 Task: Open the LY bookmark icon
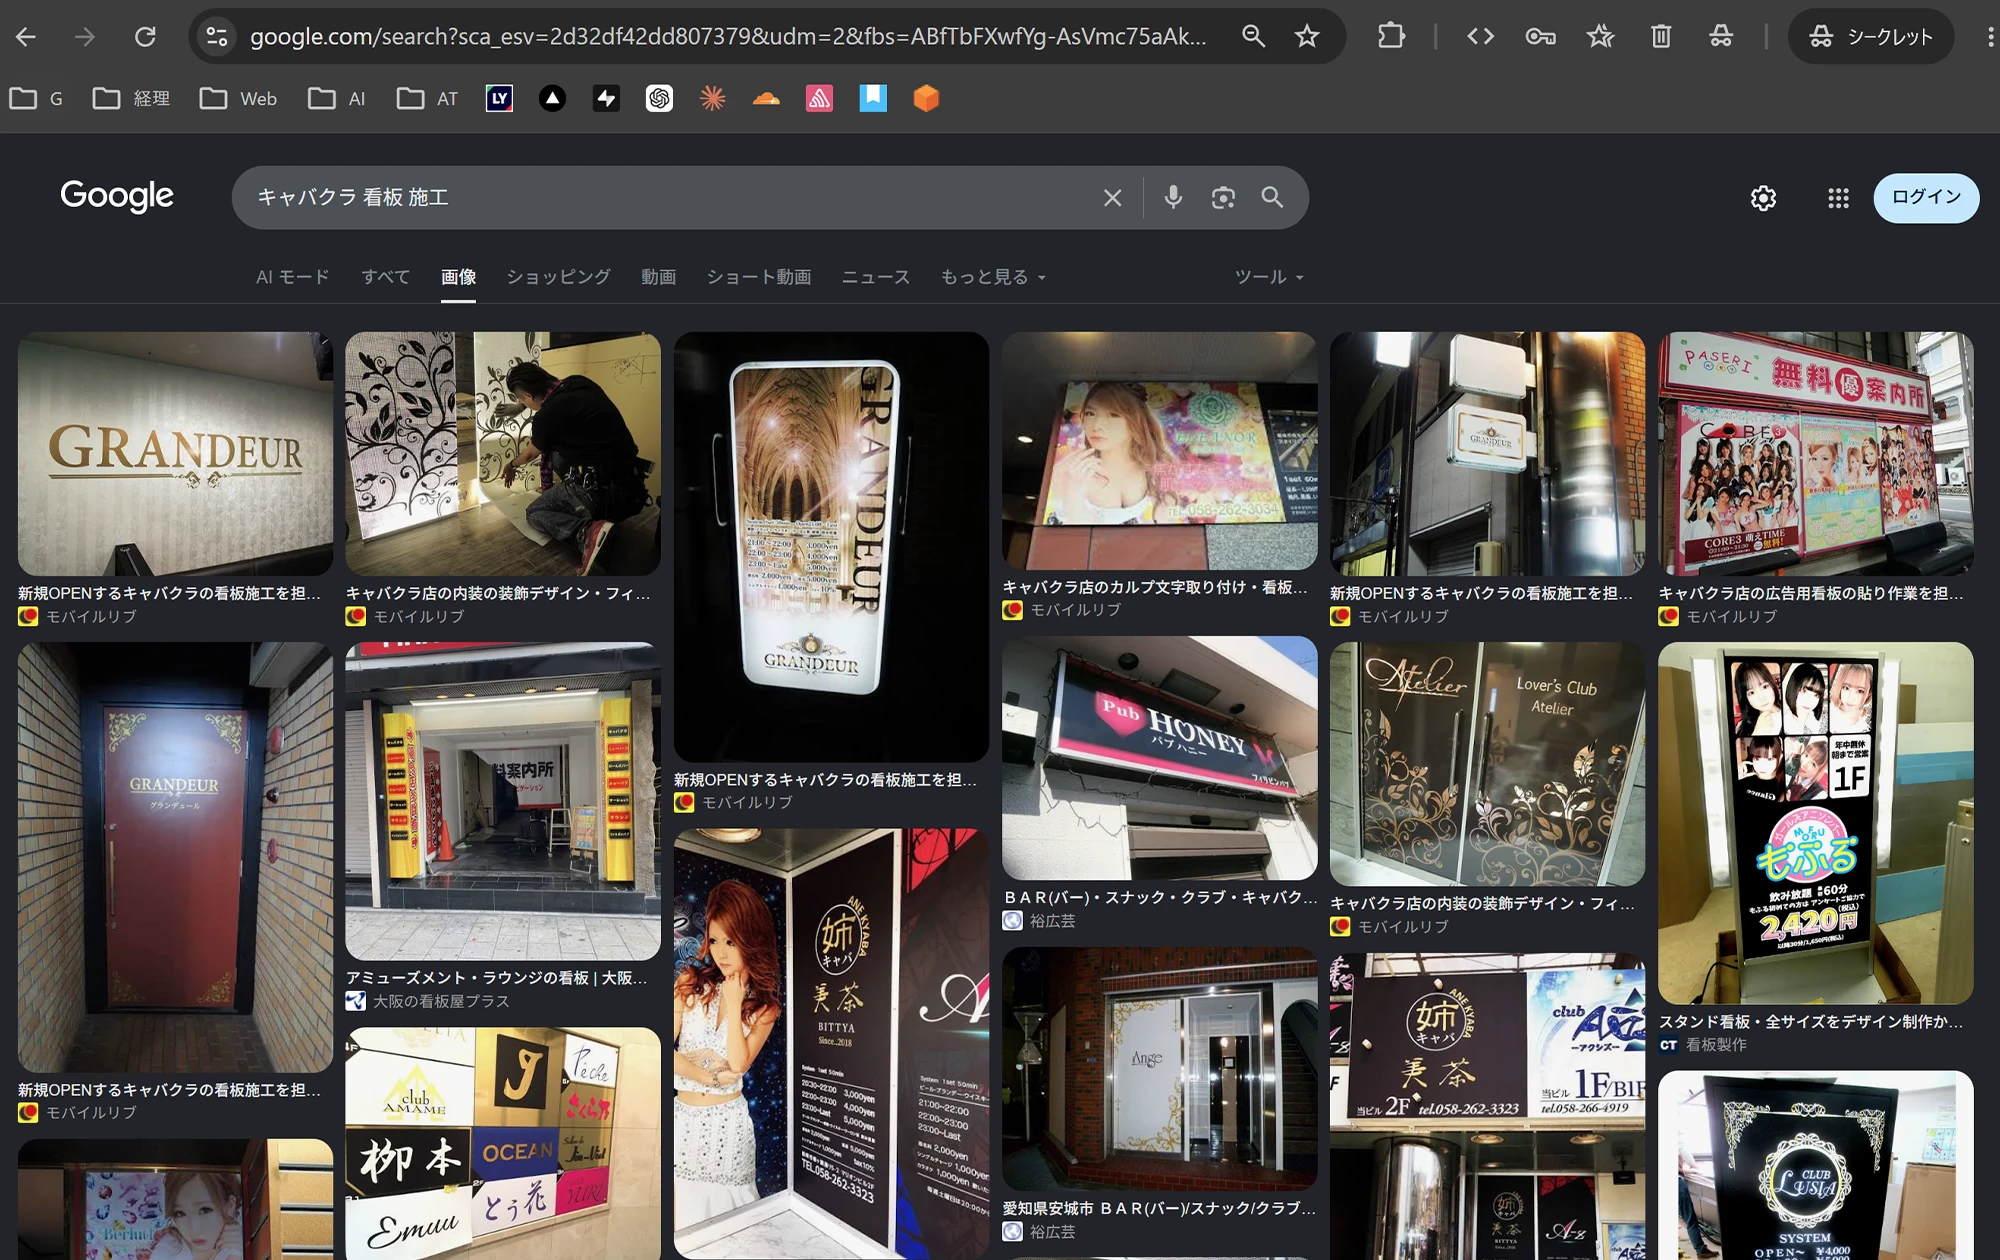click(x=499, y=98)
